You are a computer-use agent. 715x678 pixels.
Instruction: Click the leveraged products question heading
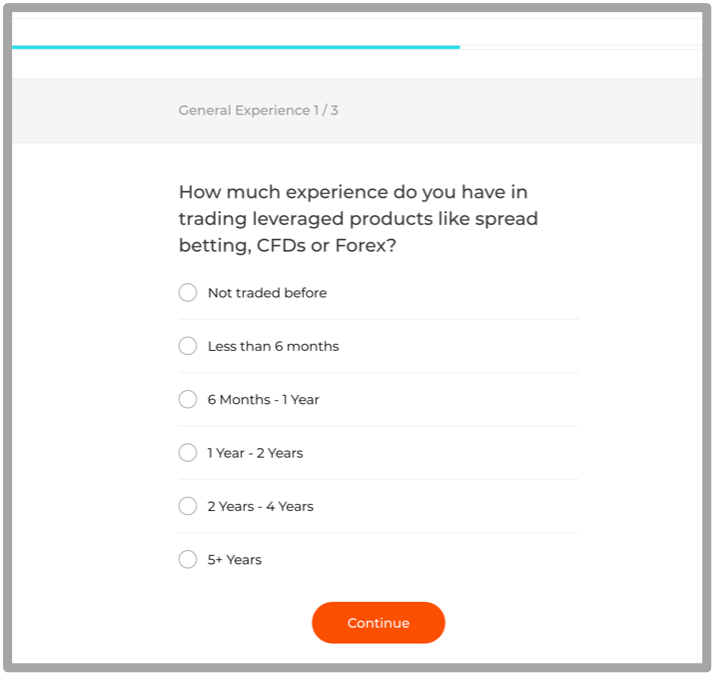click(x=358, y=218)
